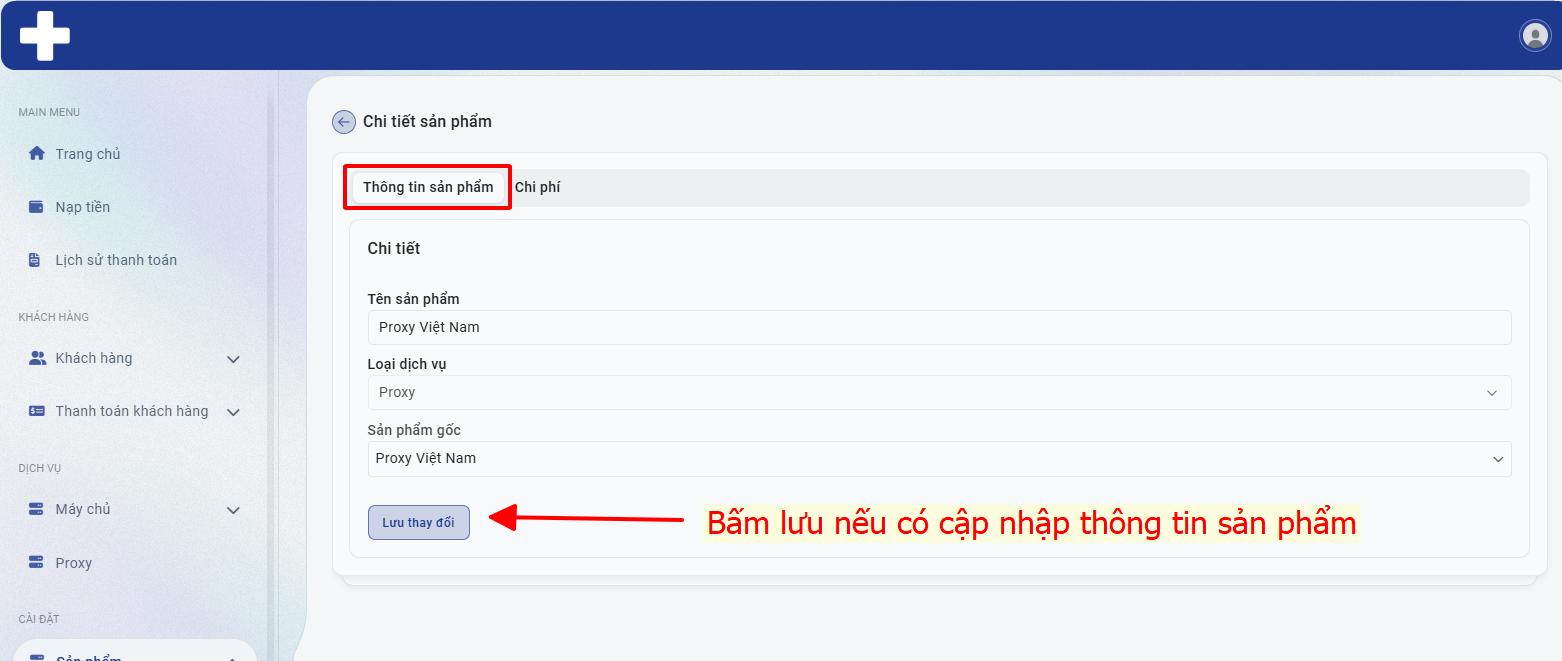This screenshot has height=661, width=1562.
Task: Open Nạp tiền page in sidebar
Action: [x=82, y=207]
